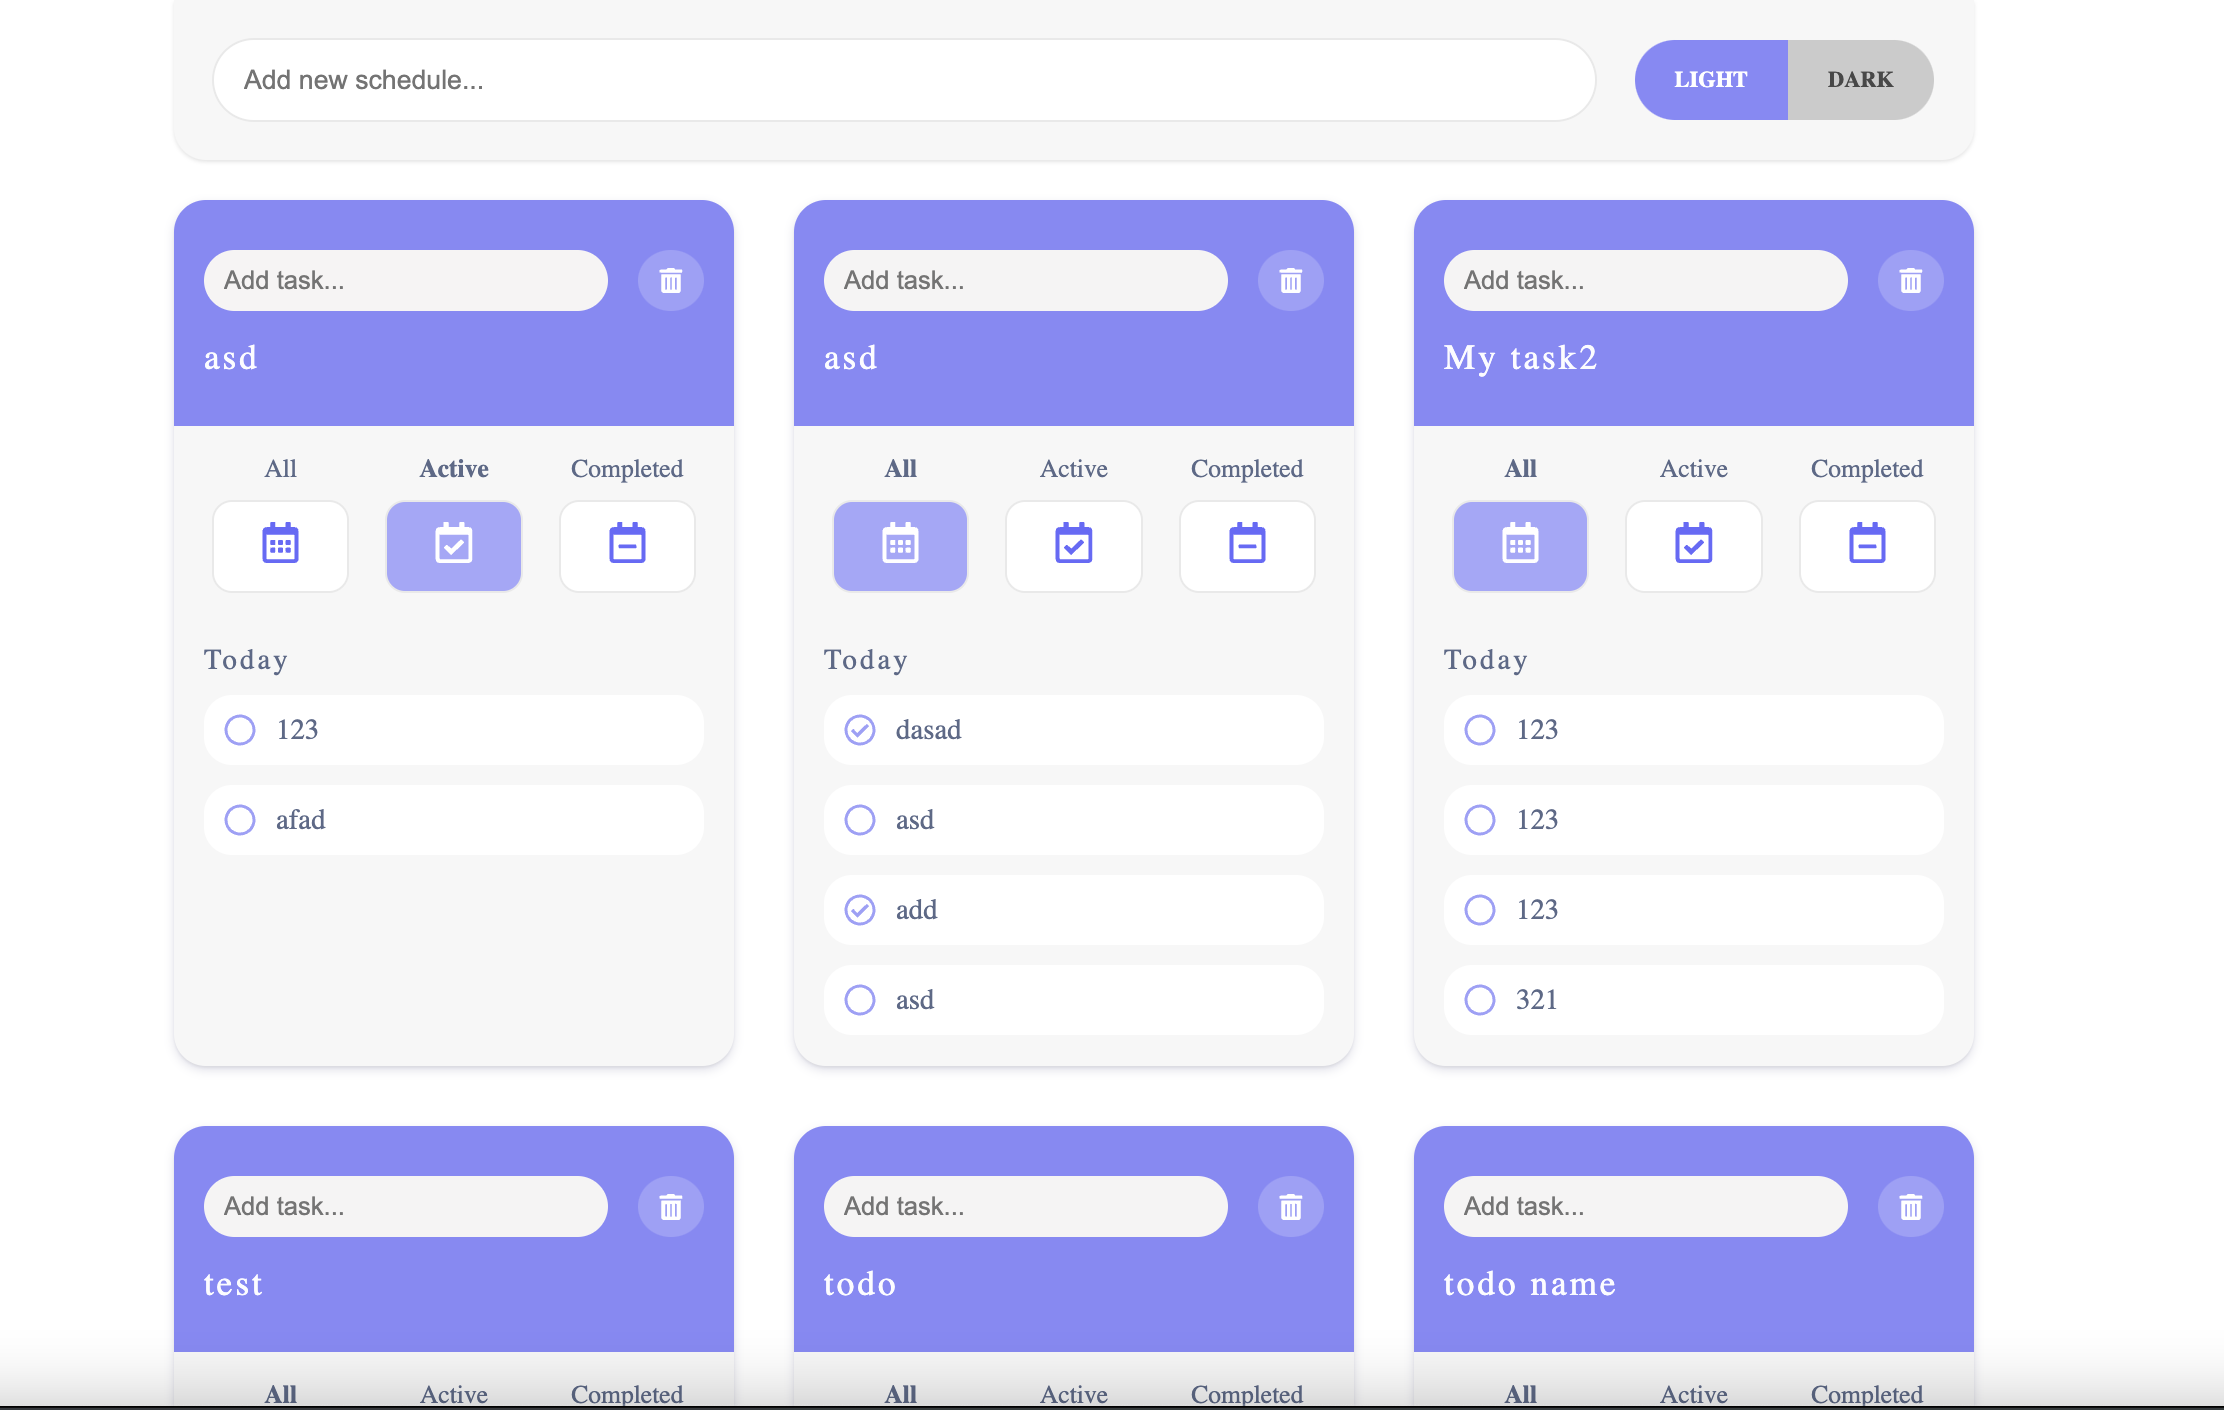Click All calendar grid icon in first asd card
Screen dimensions: 2224x1410
point(280,546)
